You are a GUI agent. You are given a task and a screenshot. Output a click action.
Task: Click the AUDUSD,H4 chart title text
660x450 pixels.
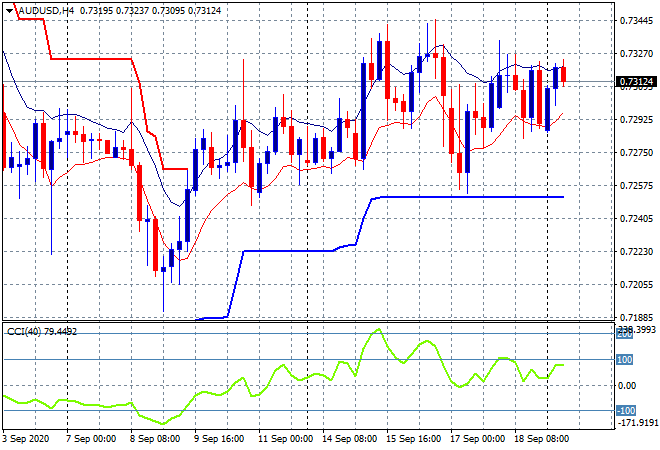click(x=46, y=11)
